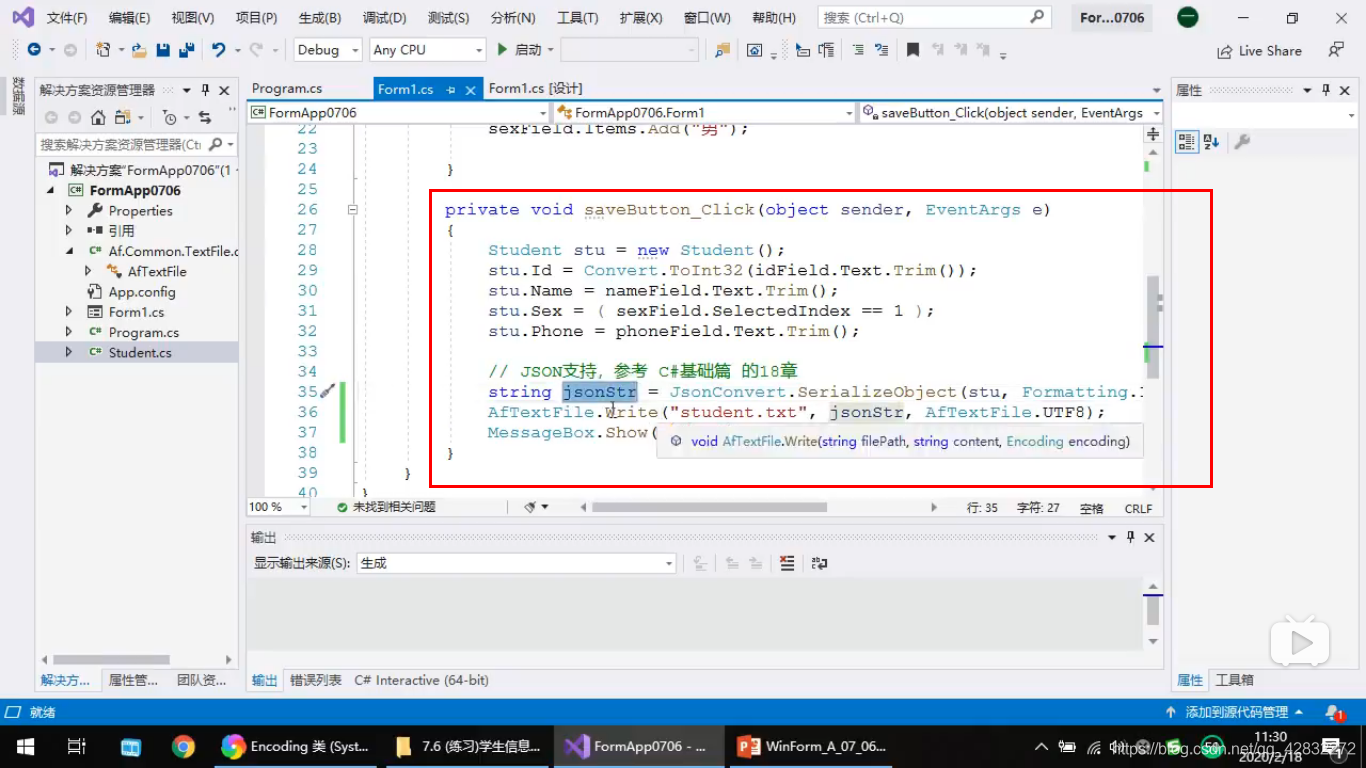Image resolution: width=1366 pixels, height=768 pixels.
Task: Open the 文件(F) menu
Action: pyautogui.click(x=67, y=18)
